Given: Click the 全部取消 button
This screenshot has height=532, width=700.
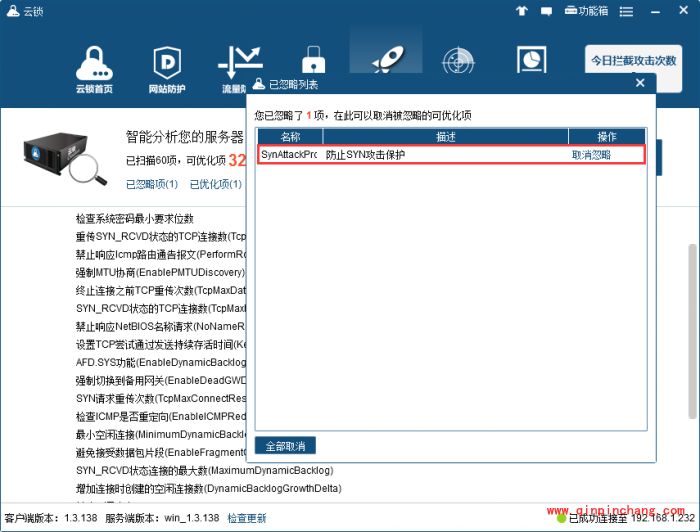Looking at the screenshot, I should click(x=285, y=446).
